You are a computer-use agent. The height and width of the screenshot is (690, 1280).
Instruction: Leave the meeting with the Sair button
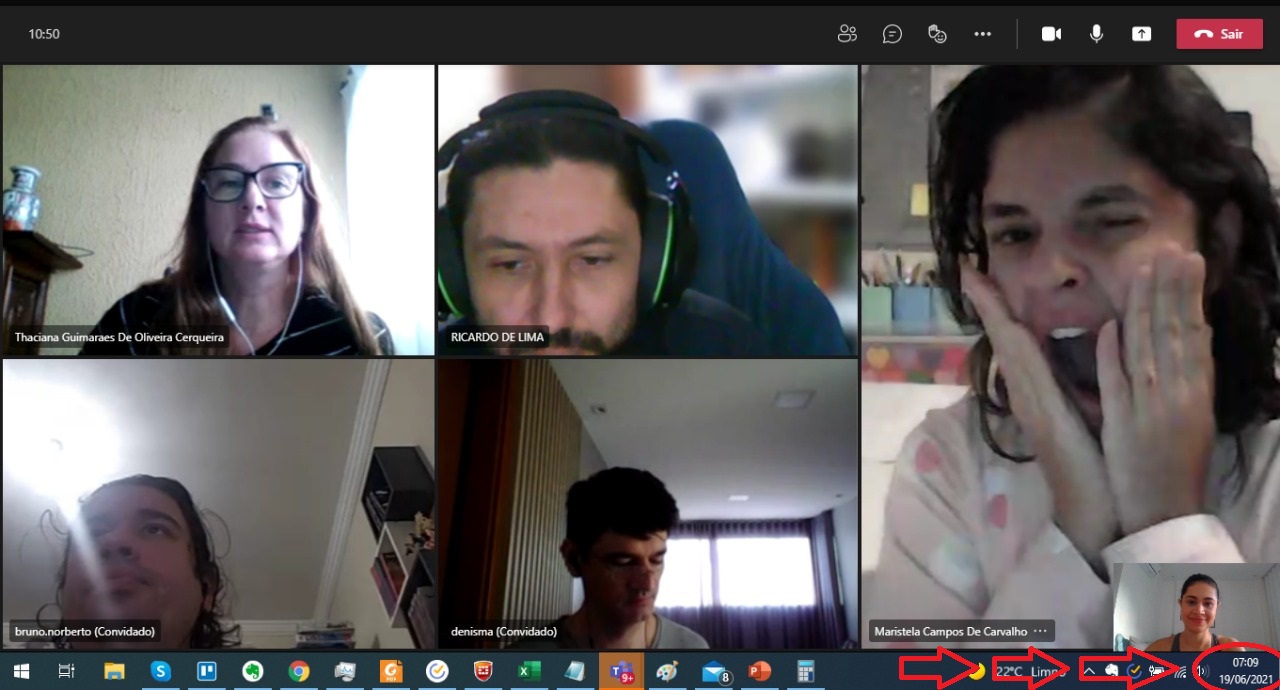pos(1219,33)
